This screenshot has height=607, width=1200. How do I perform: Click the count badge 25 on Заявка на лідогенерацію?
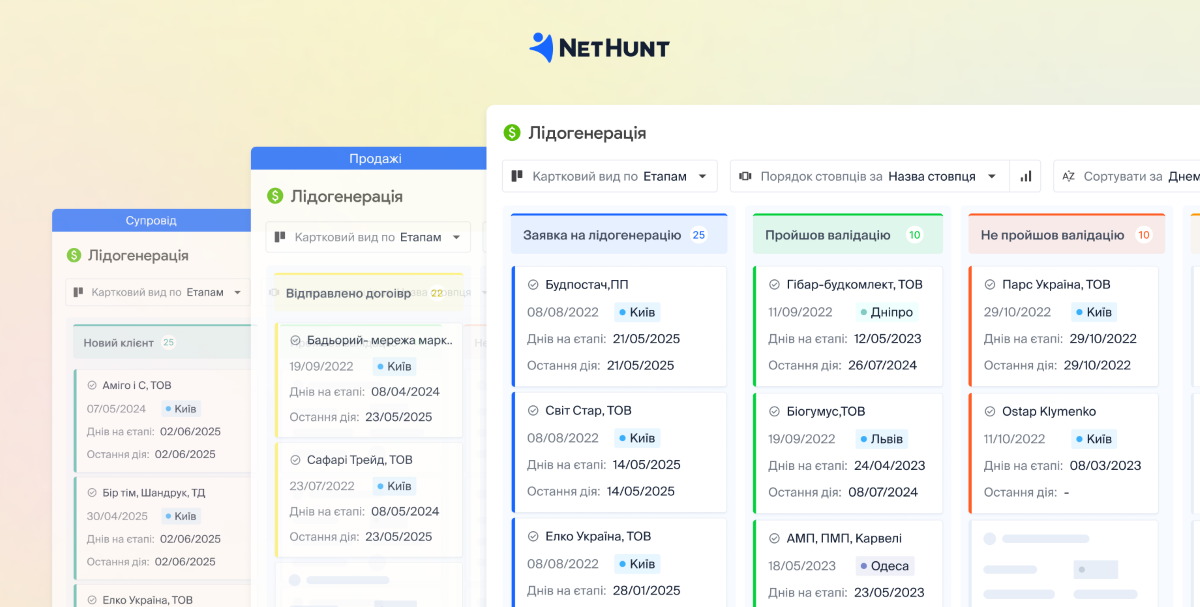(x=698, y=235)
